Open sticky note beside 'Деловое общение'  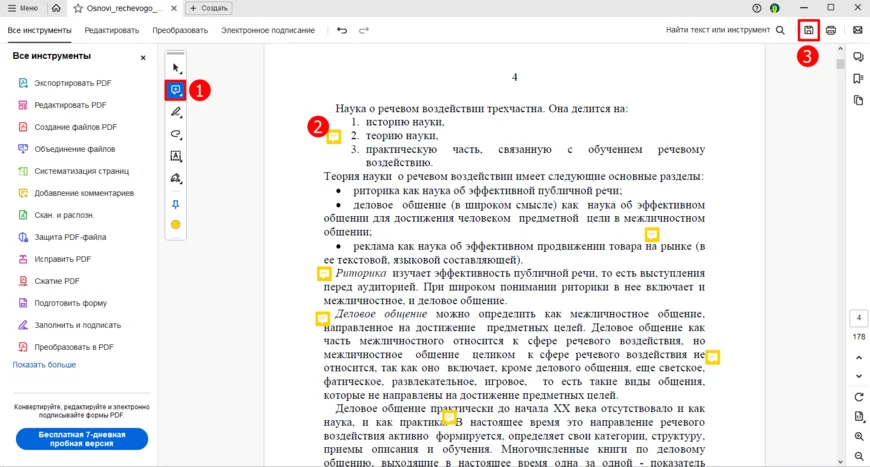pyautogui.click(x=322, y=318)
